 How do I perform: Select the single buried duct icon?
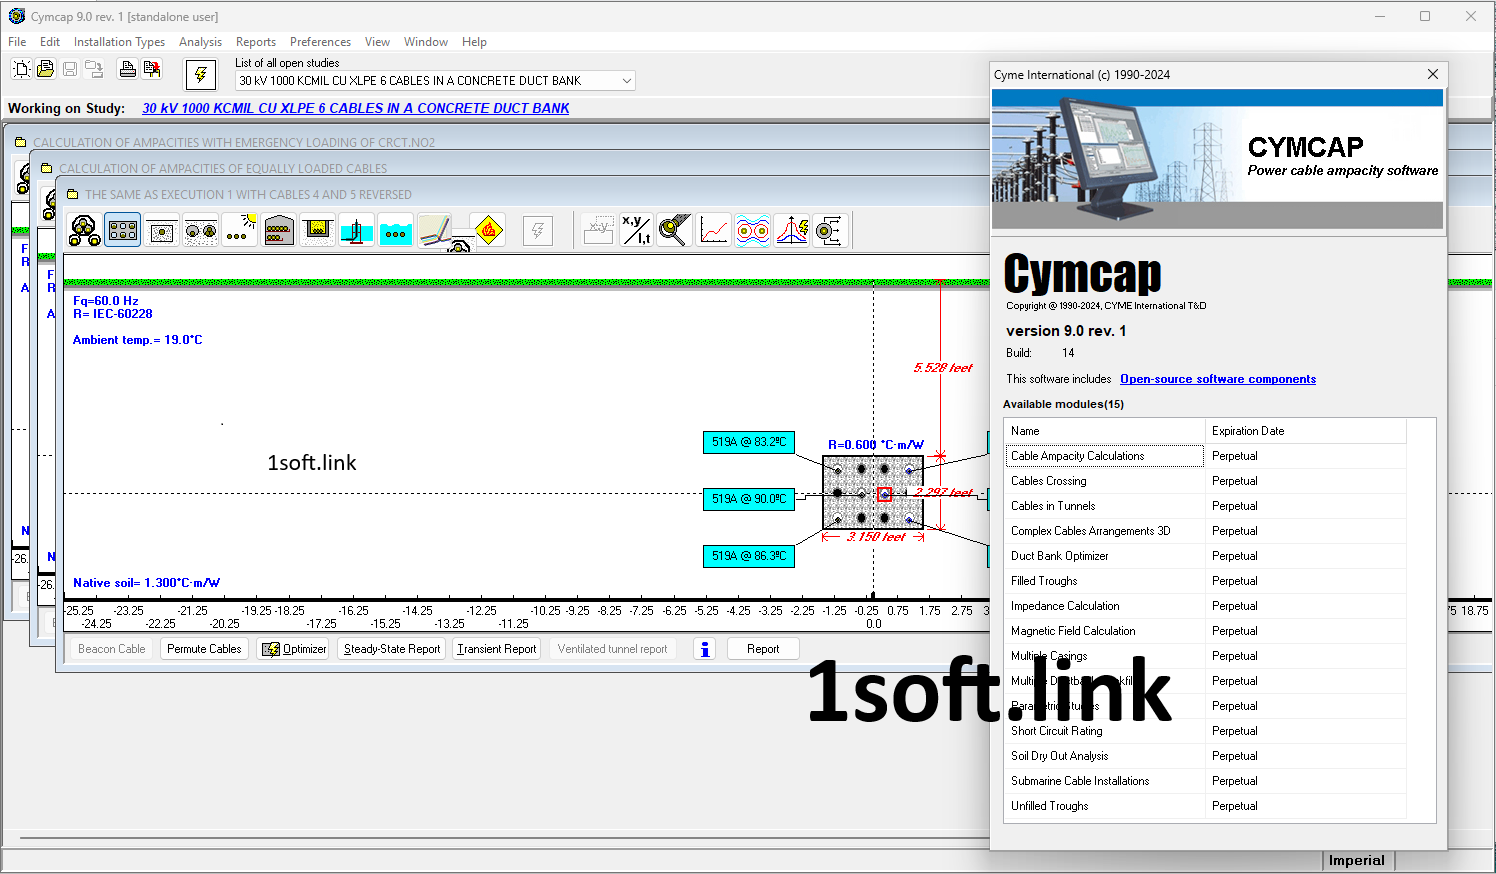(x=162, y=231)
